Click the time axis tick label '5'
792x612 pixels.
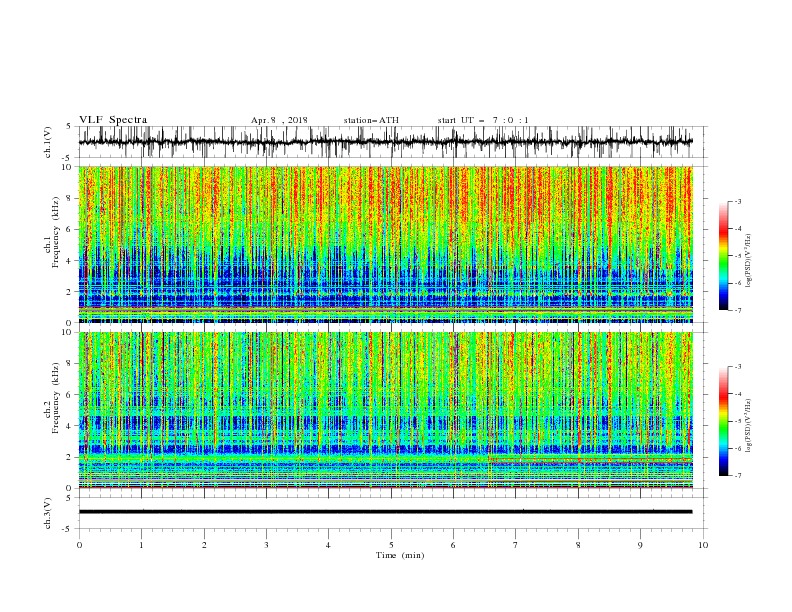coord(391,545)
